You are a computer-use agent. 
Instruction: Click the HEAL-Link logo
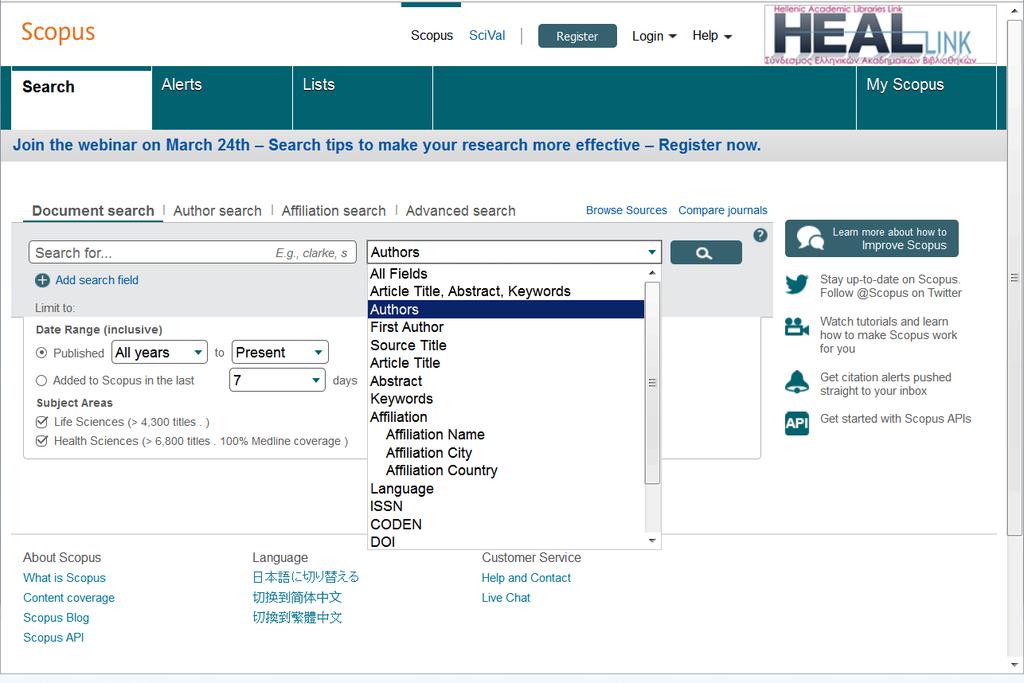click(880, 34)
